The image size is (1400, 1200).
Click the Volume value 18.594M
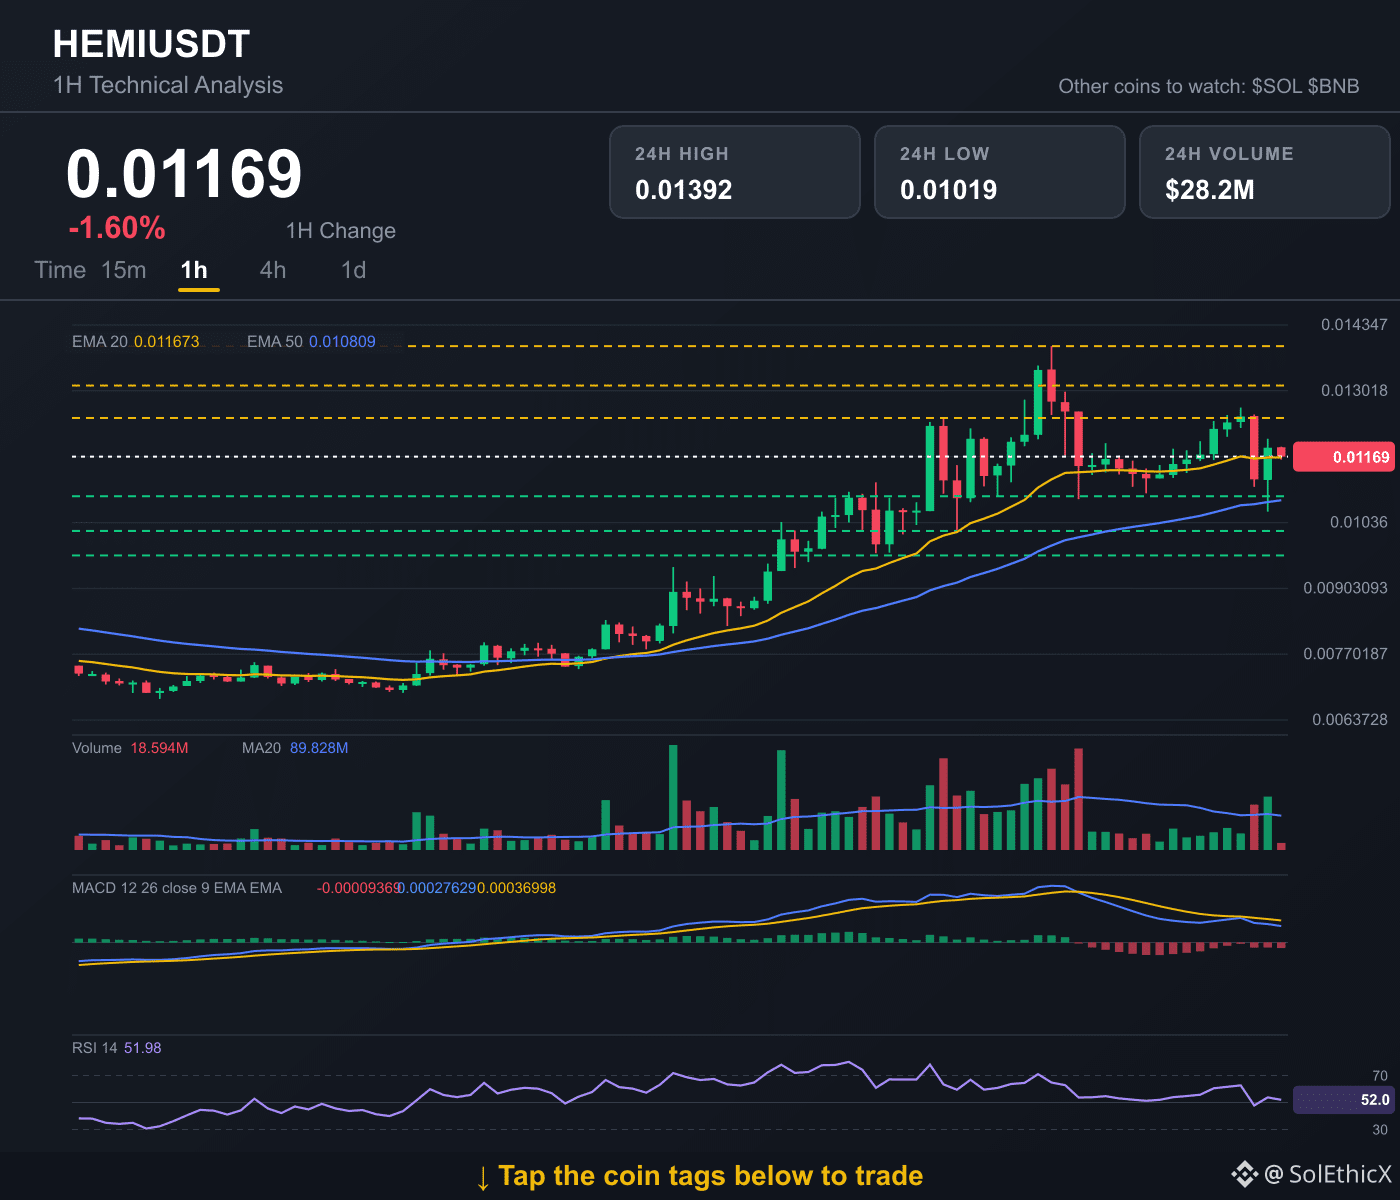[x=159, y=748]
